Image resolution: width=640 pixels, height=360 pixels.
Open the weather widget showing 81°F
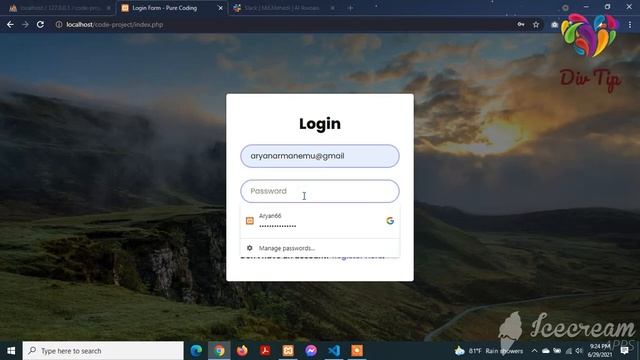489,351
